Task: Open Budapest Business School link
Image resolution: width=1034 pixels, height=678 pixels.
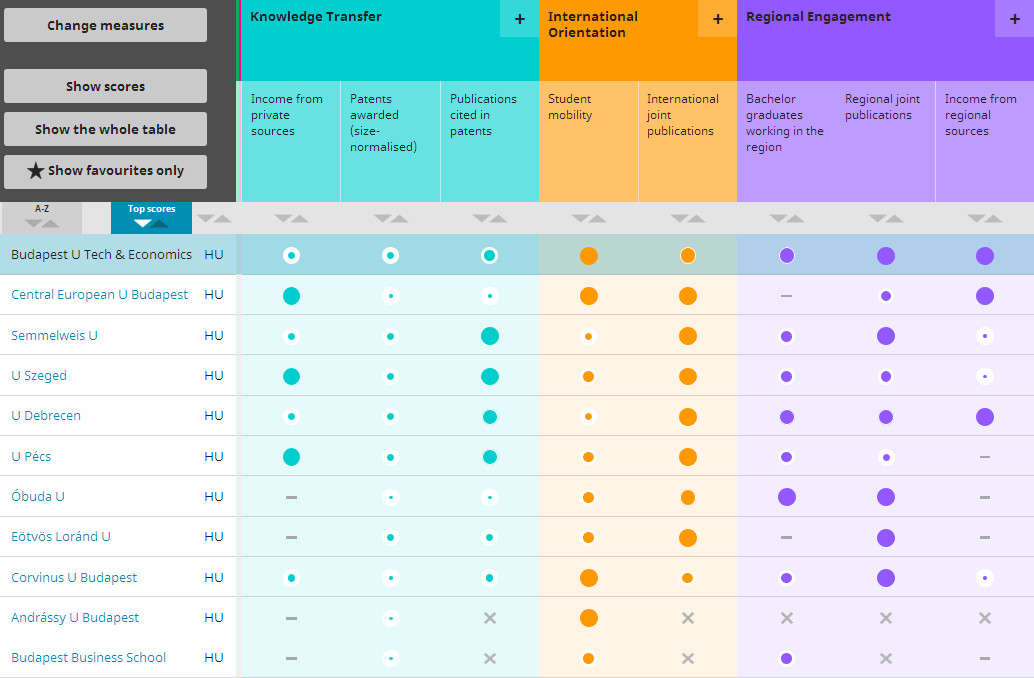Action: 88,658
